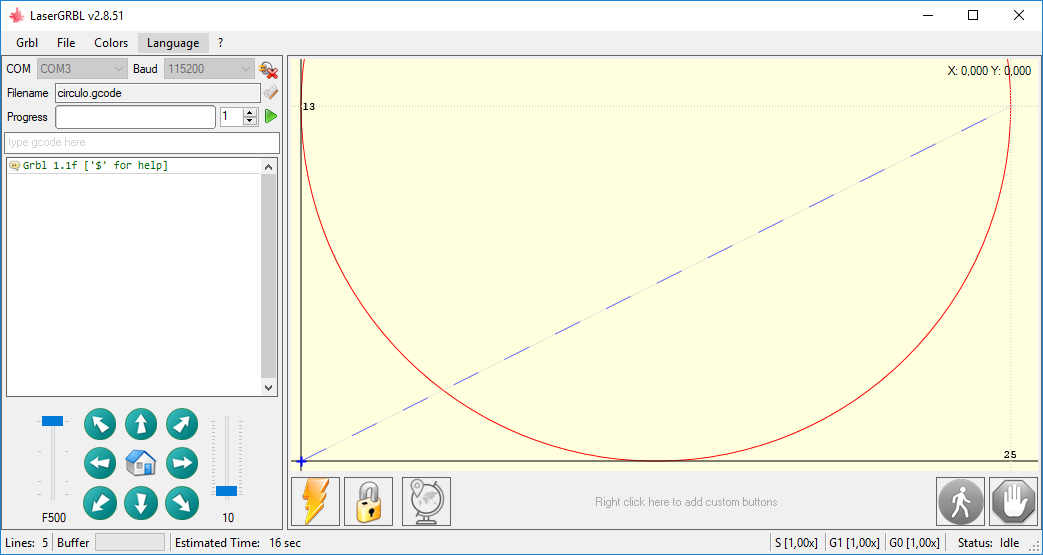Click the circulo.gcode filename field
The height and width of the screenshot is (555, 1043).
click(x=158, y=93)
